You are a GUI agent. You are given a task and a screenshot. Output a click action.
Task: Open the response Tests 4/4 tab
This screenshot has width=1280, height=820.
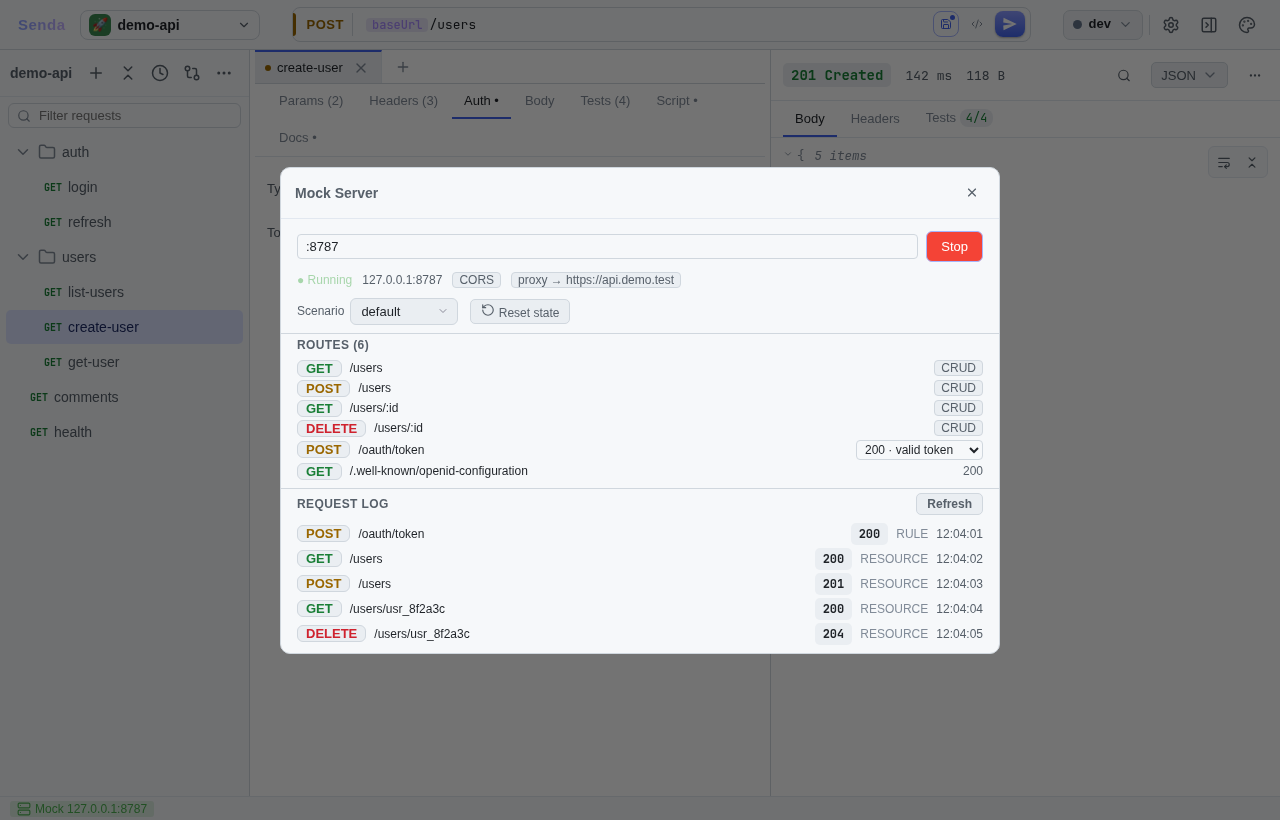tap(958, 118)
